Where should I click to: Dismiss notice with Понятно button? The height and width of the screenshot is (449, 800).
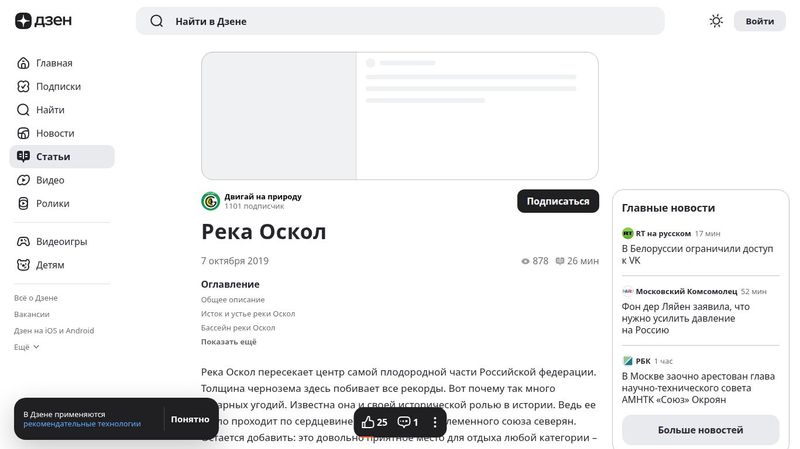[190, 419]
